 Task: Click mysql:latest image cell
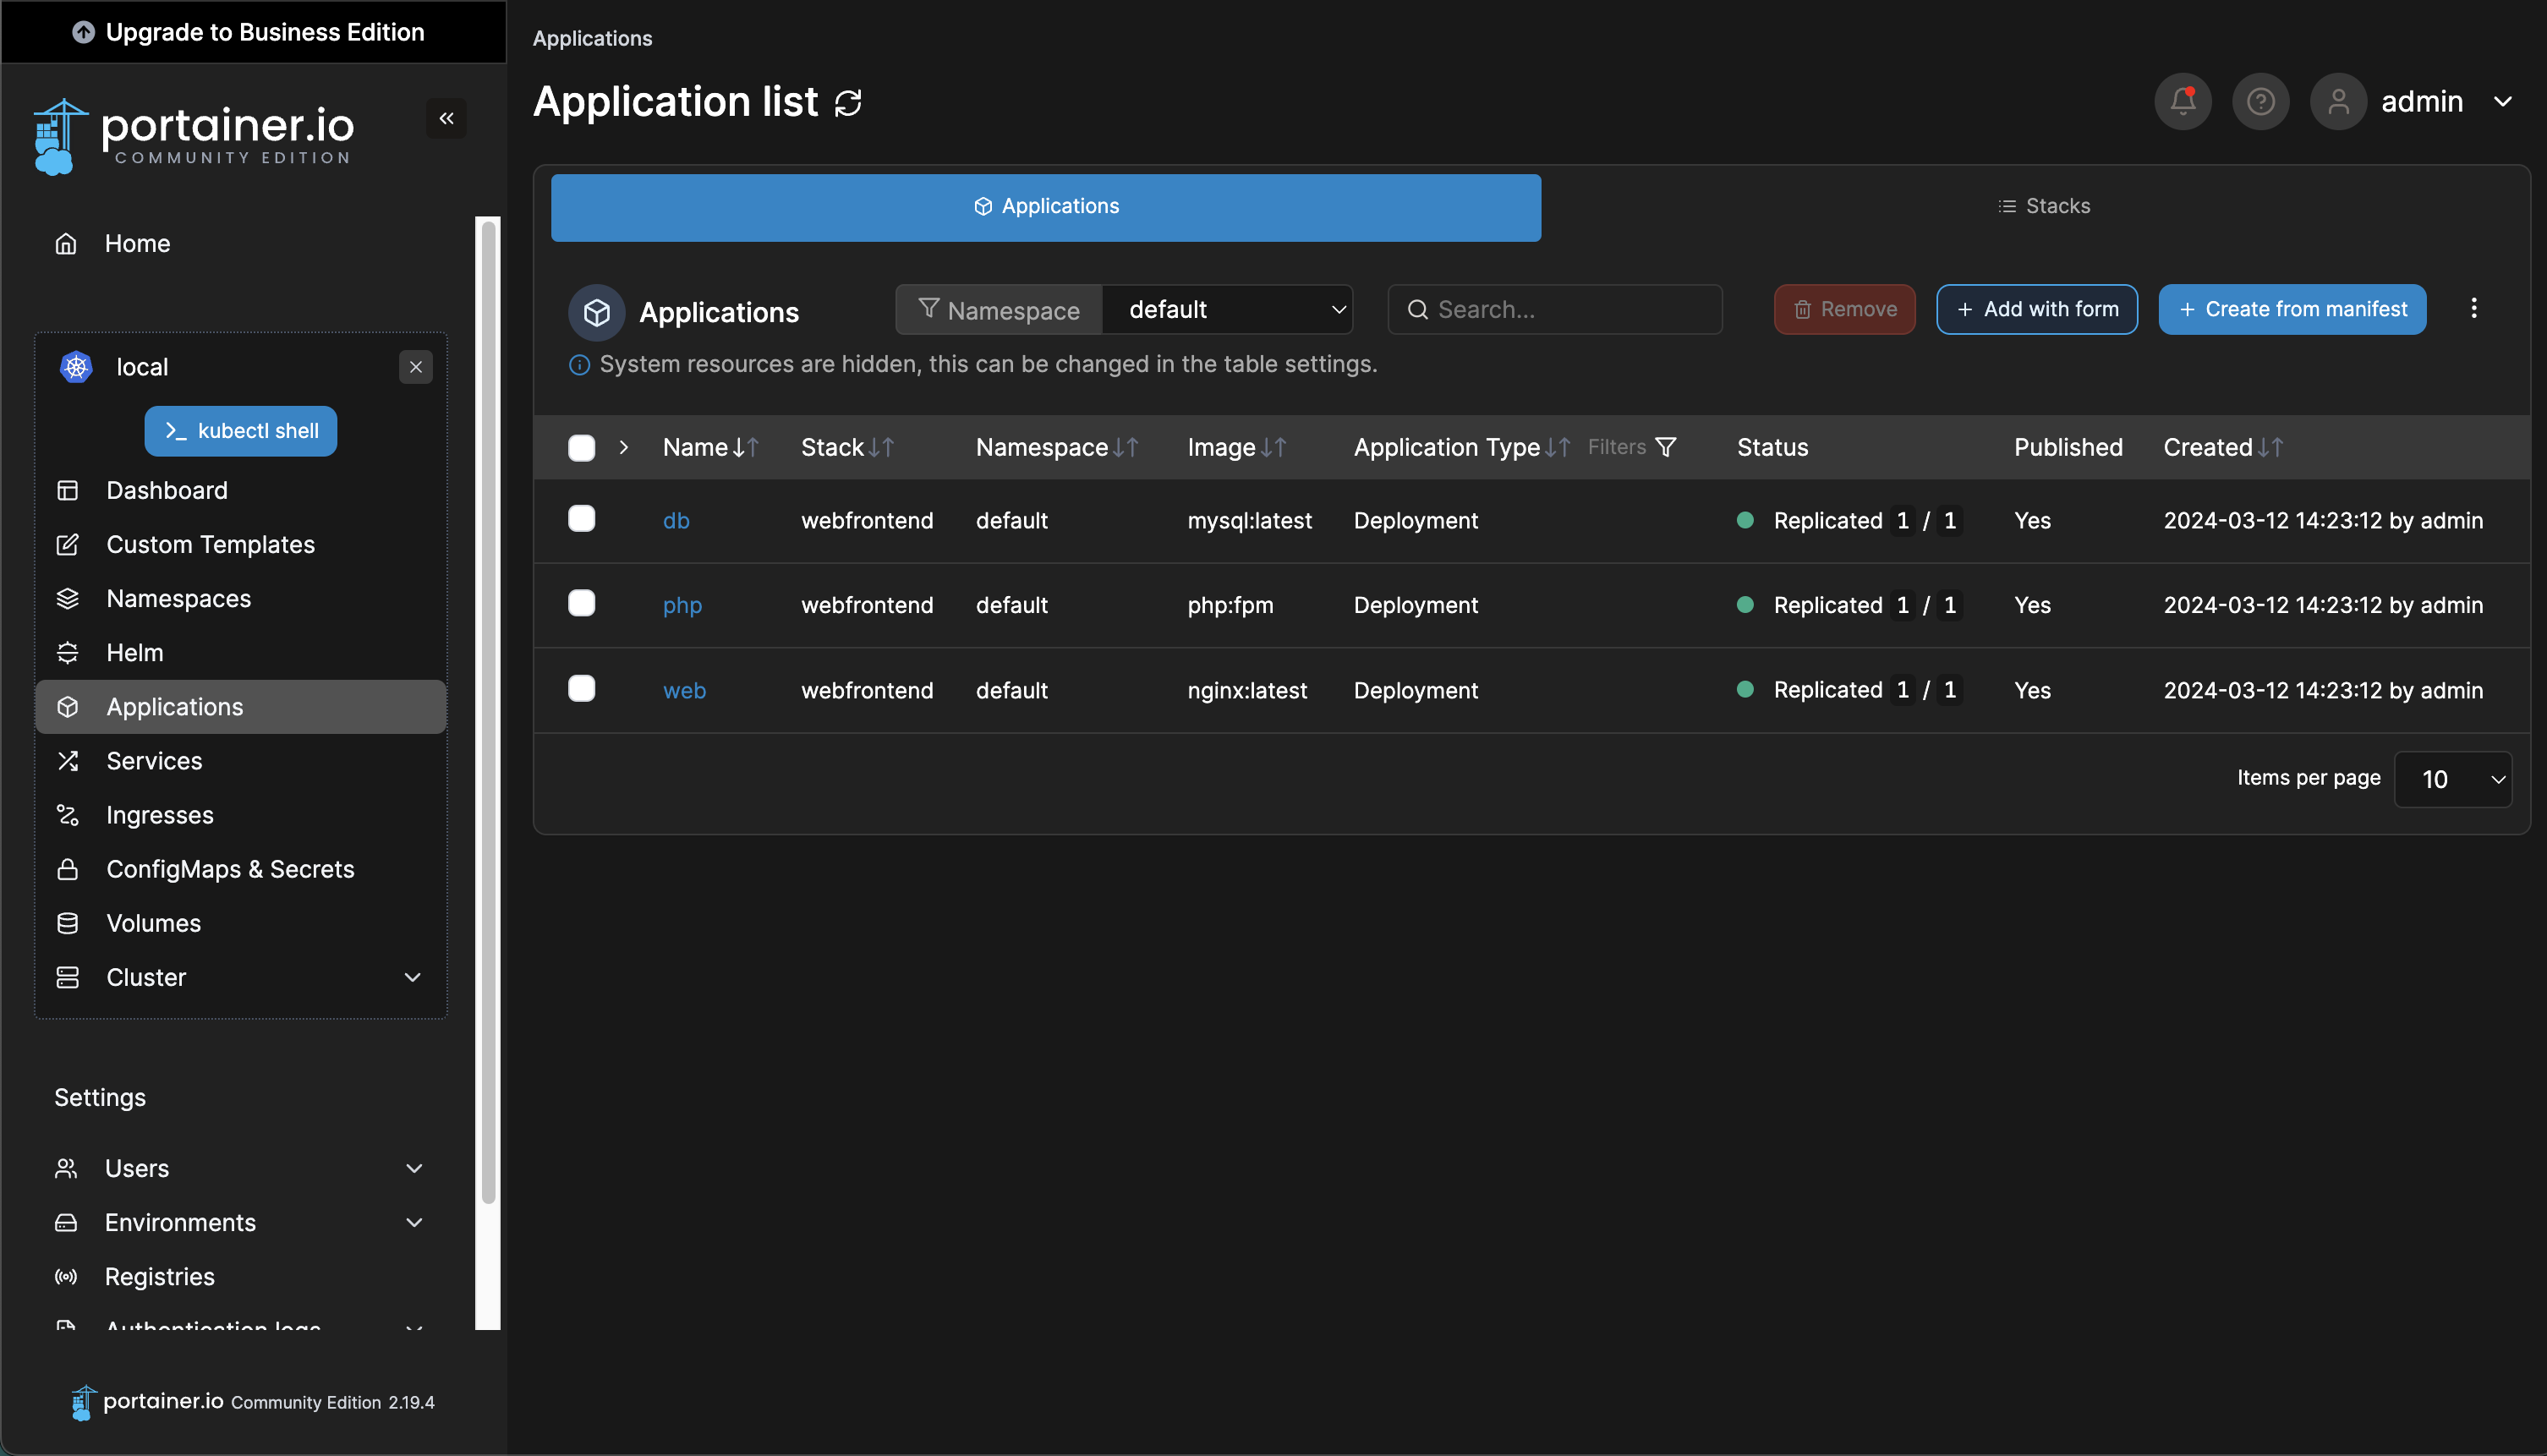(1249, 521)
